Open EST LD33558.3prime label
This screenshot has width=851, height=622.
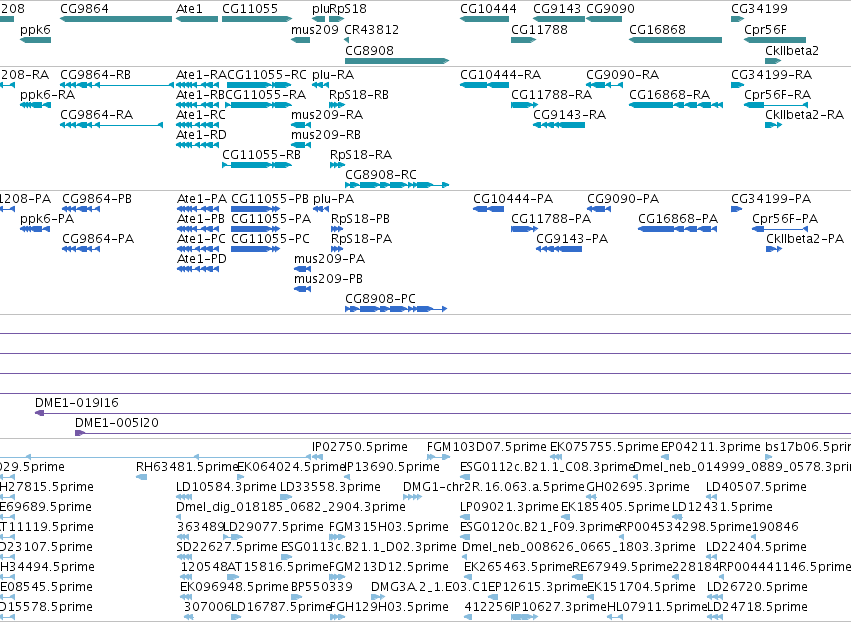[330, 487]
